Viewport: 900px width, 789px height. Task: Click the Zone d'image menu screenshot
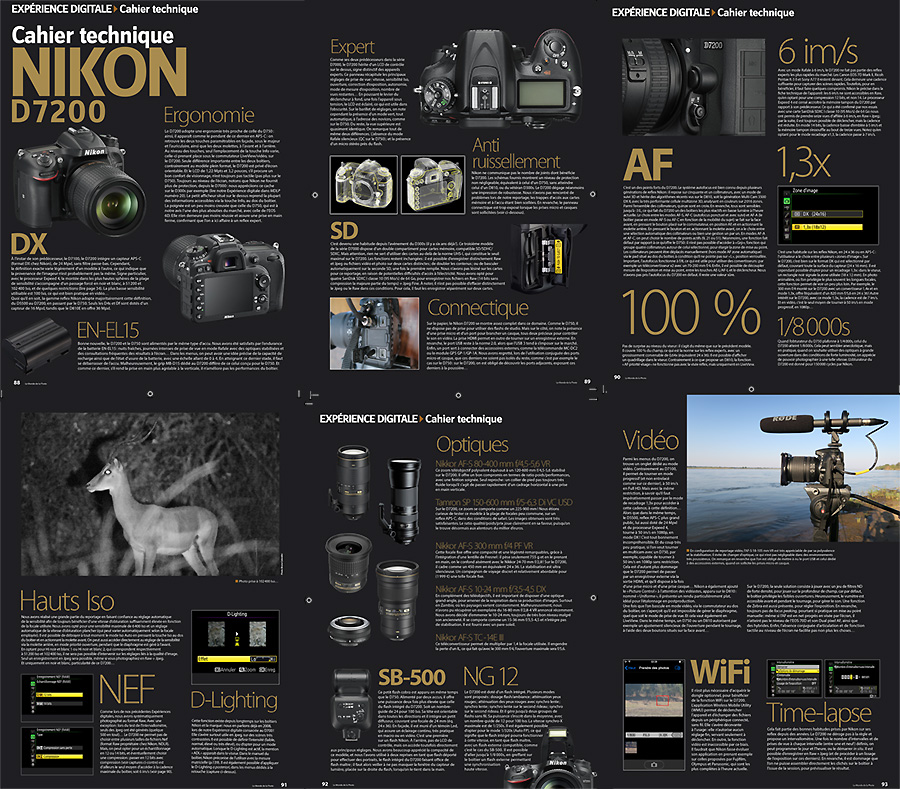[x=828, y=215]
